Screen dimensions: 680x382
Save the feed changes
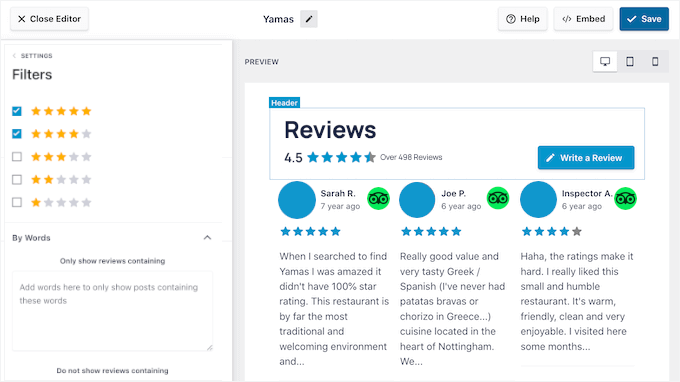tap(644, 19)
